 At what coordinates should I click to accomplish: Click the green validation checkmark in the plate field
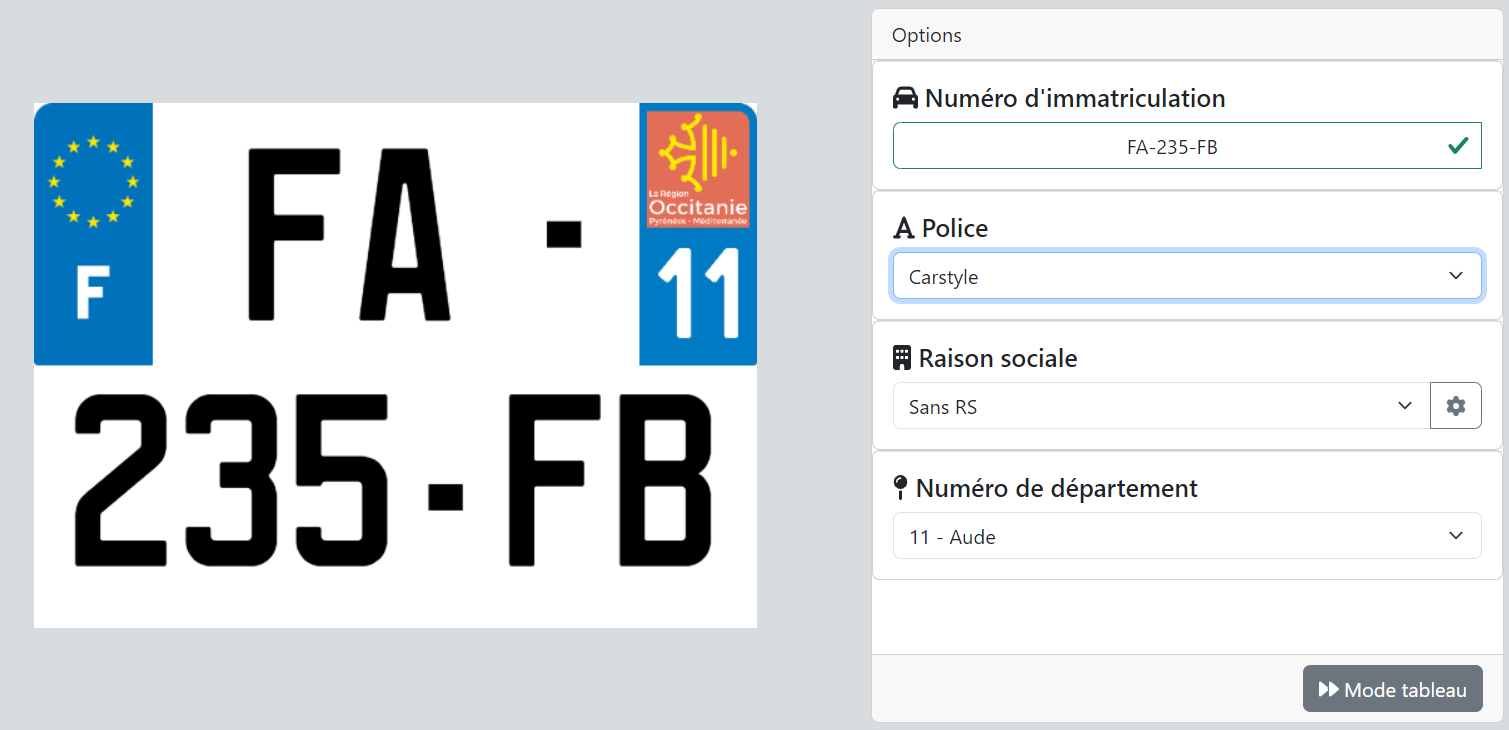1458,146
